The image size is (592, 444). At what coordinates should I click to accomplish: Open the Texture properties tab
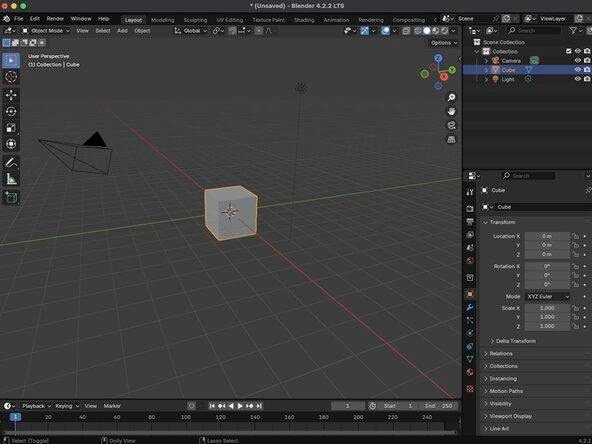(x=470, y=388)
